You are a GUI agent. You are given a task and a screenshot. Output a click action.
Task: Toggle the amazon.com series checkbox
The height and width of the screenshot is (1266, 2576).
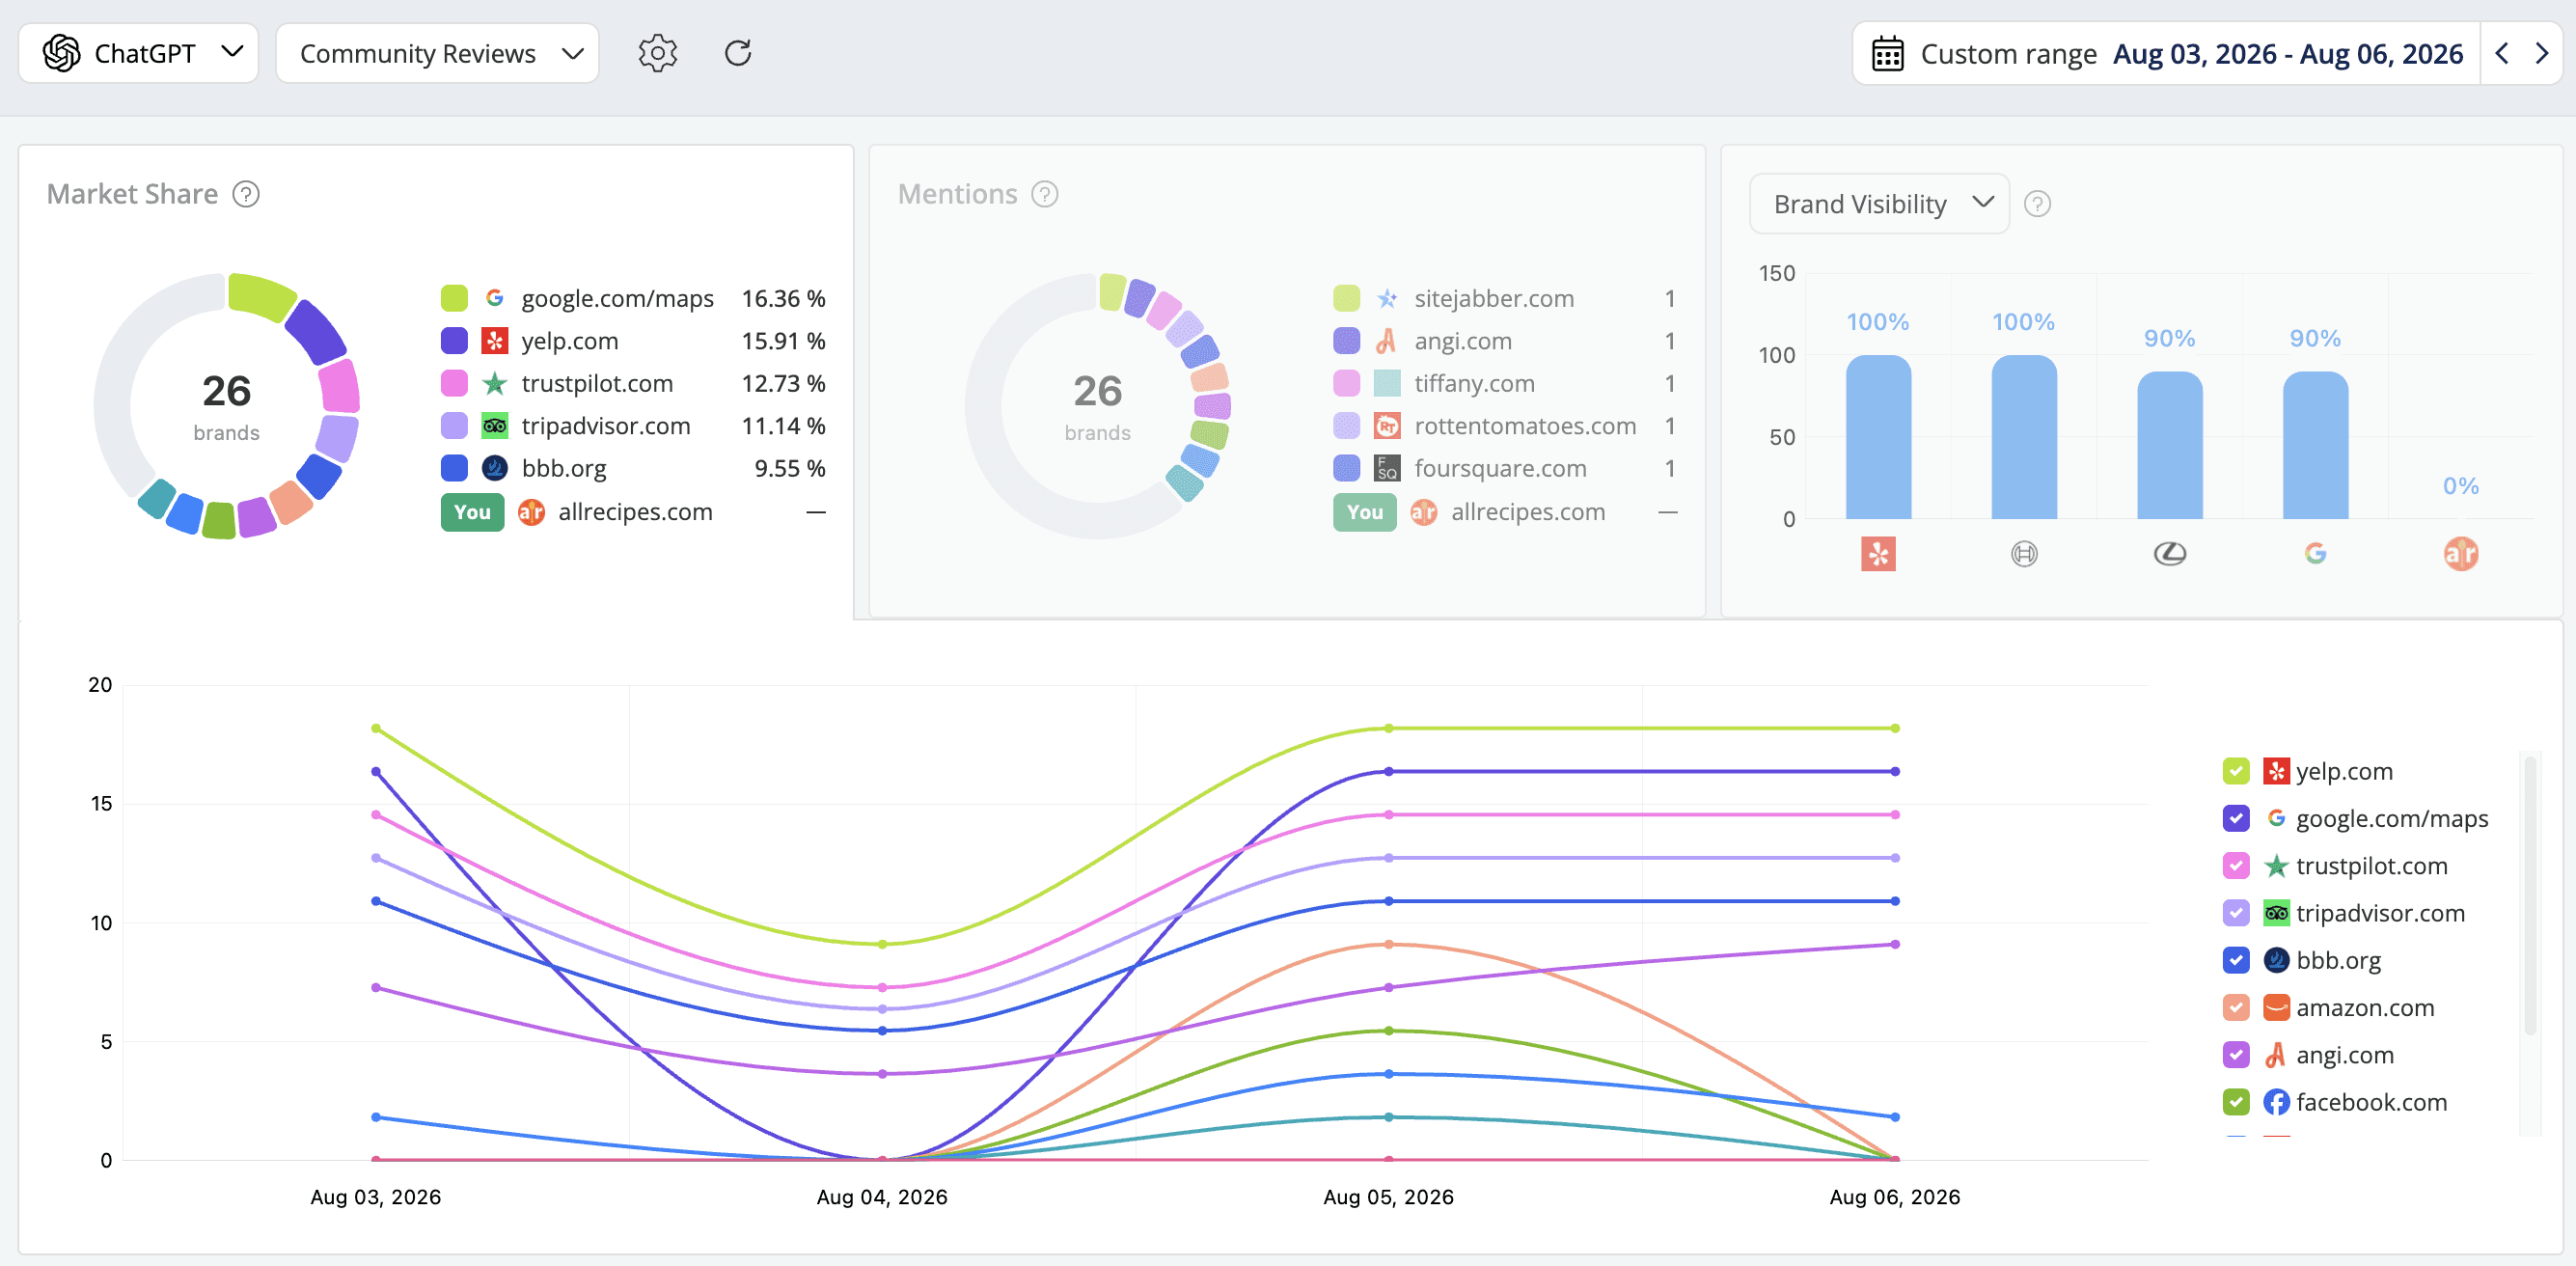click(x=2236, y=1008)
